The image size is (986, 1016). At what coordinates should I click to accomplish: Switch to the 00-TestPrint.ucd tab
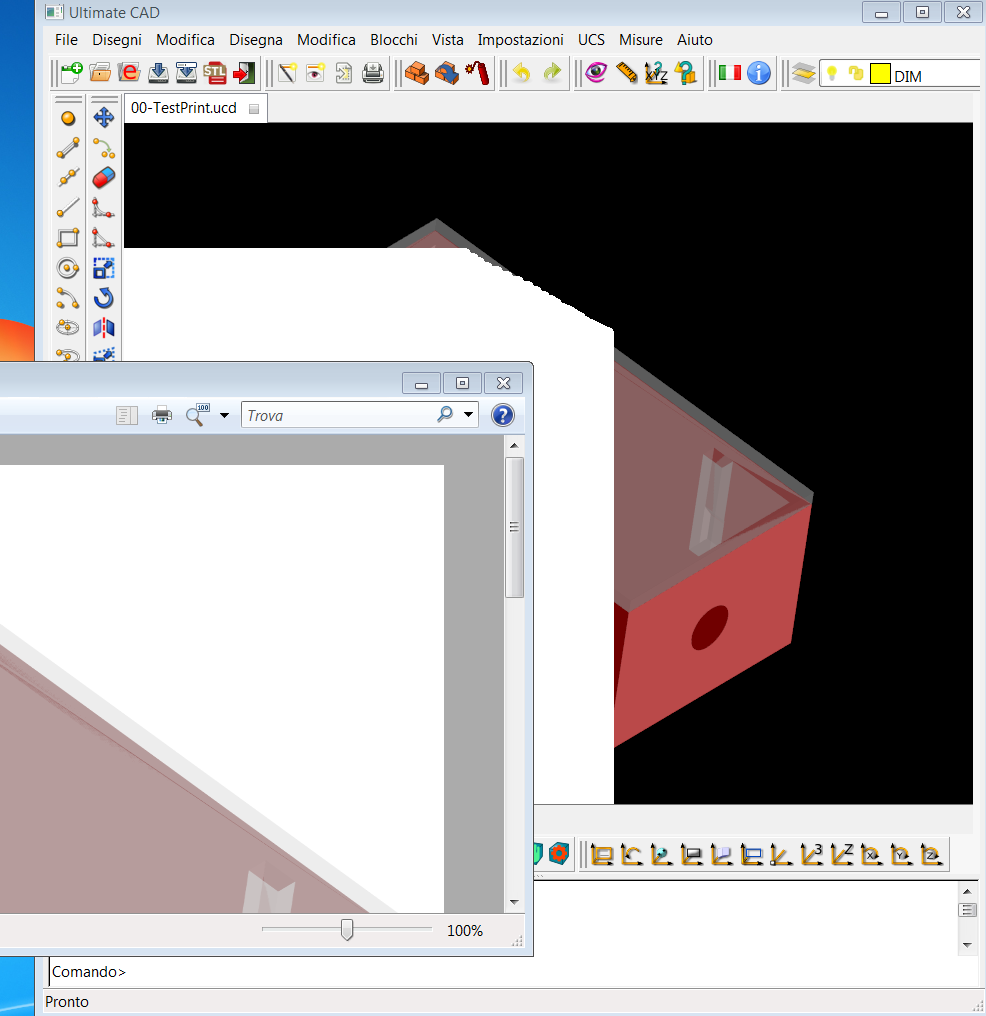(x=184, y=108)
